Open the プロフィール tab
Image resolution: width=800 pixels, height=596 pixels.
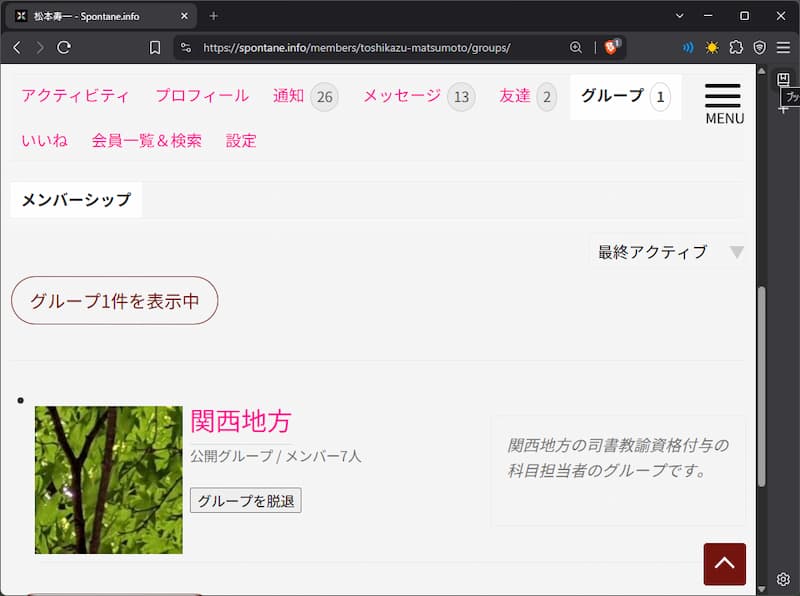pyautogui.click(x=202, y=95)
